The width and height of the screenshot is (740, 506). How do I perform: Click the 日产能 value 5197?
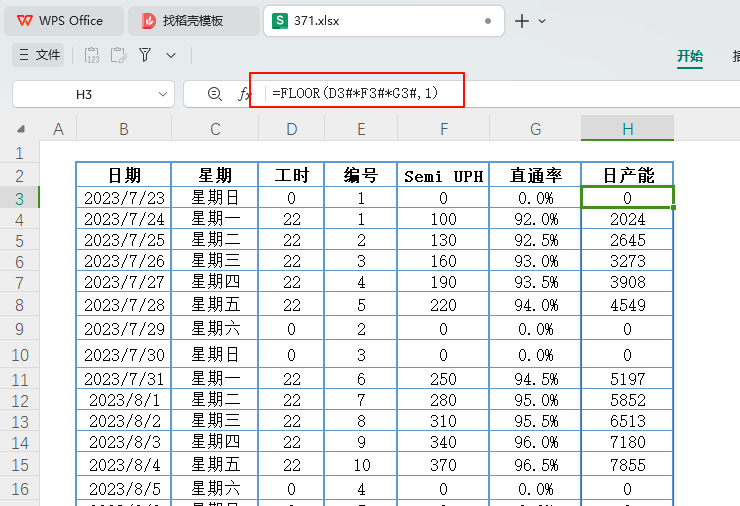point(627,379)
